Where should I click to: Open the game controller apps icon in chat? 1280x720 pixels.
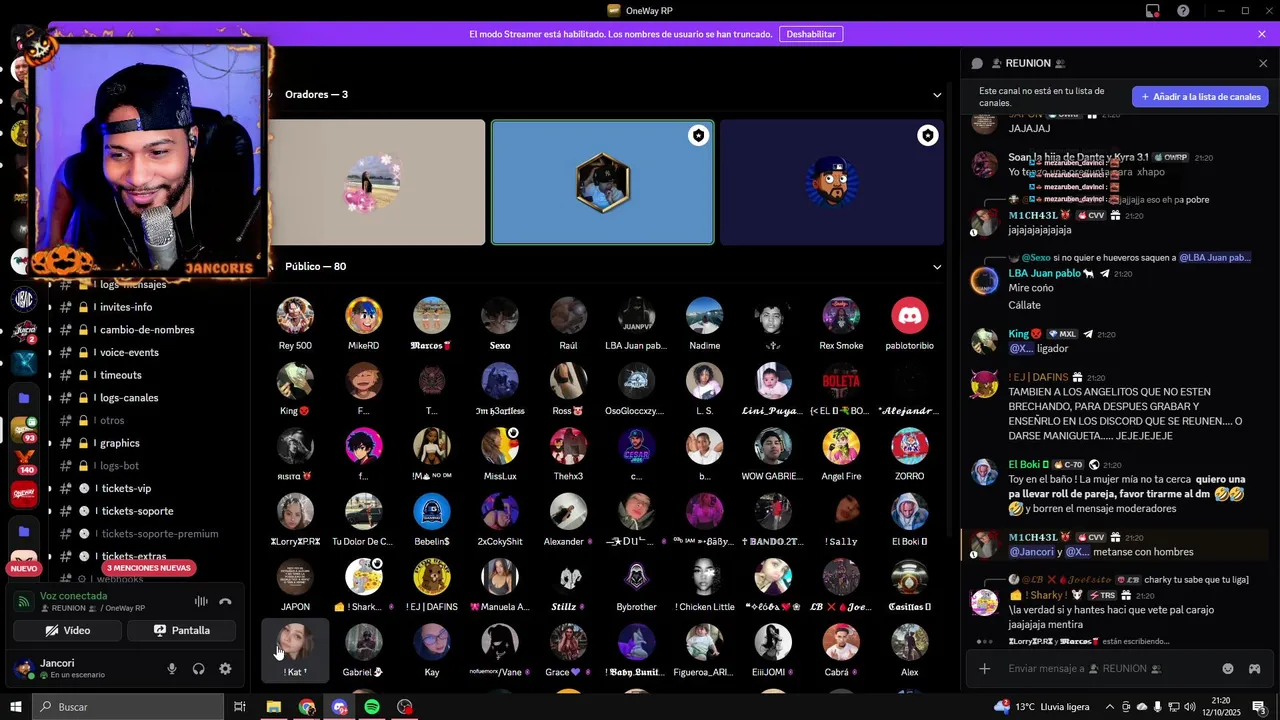pos(1254,668)
